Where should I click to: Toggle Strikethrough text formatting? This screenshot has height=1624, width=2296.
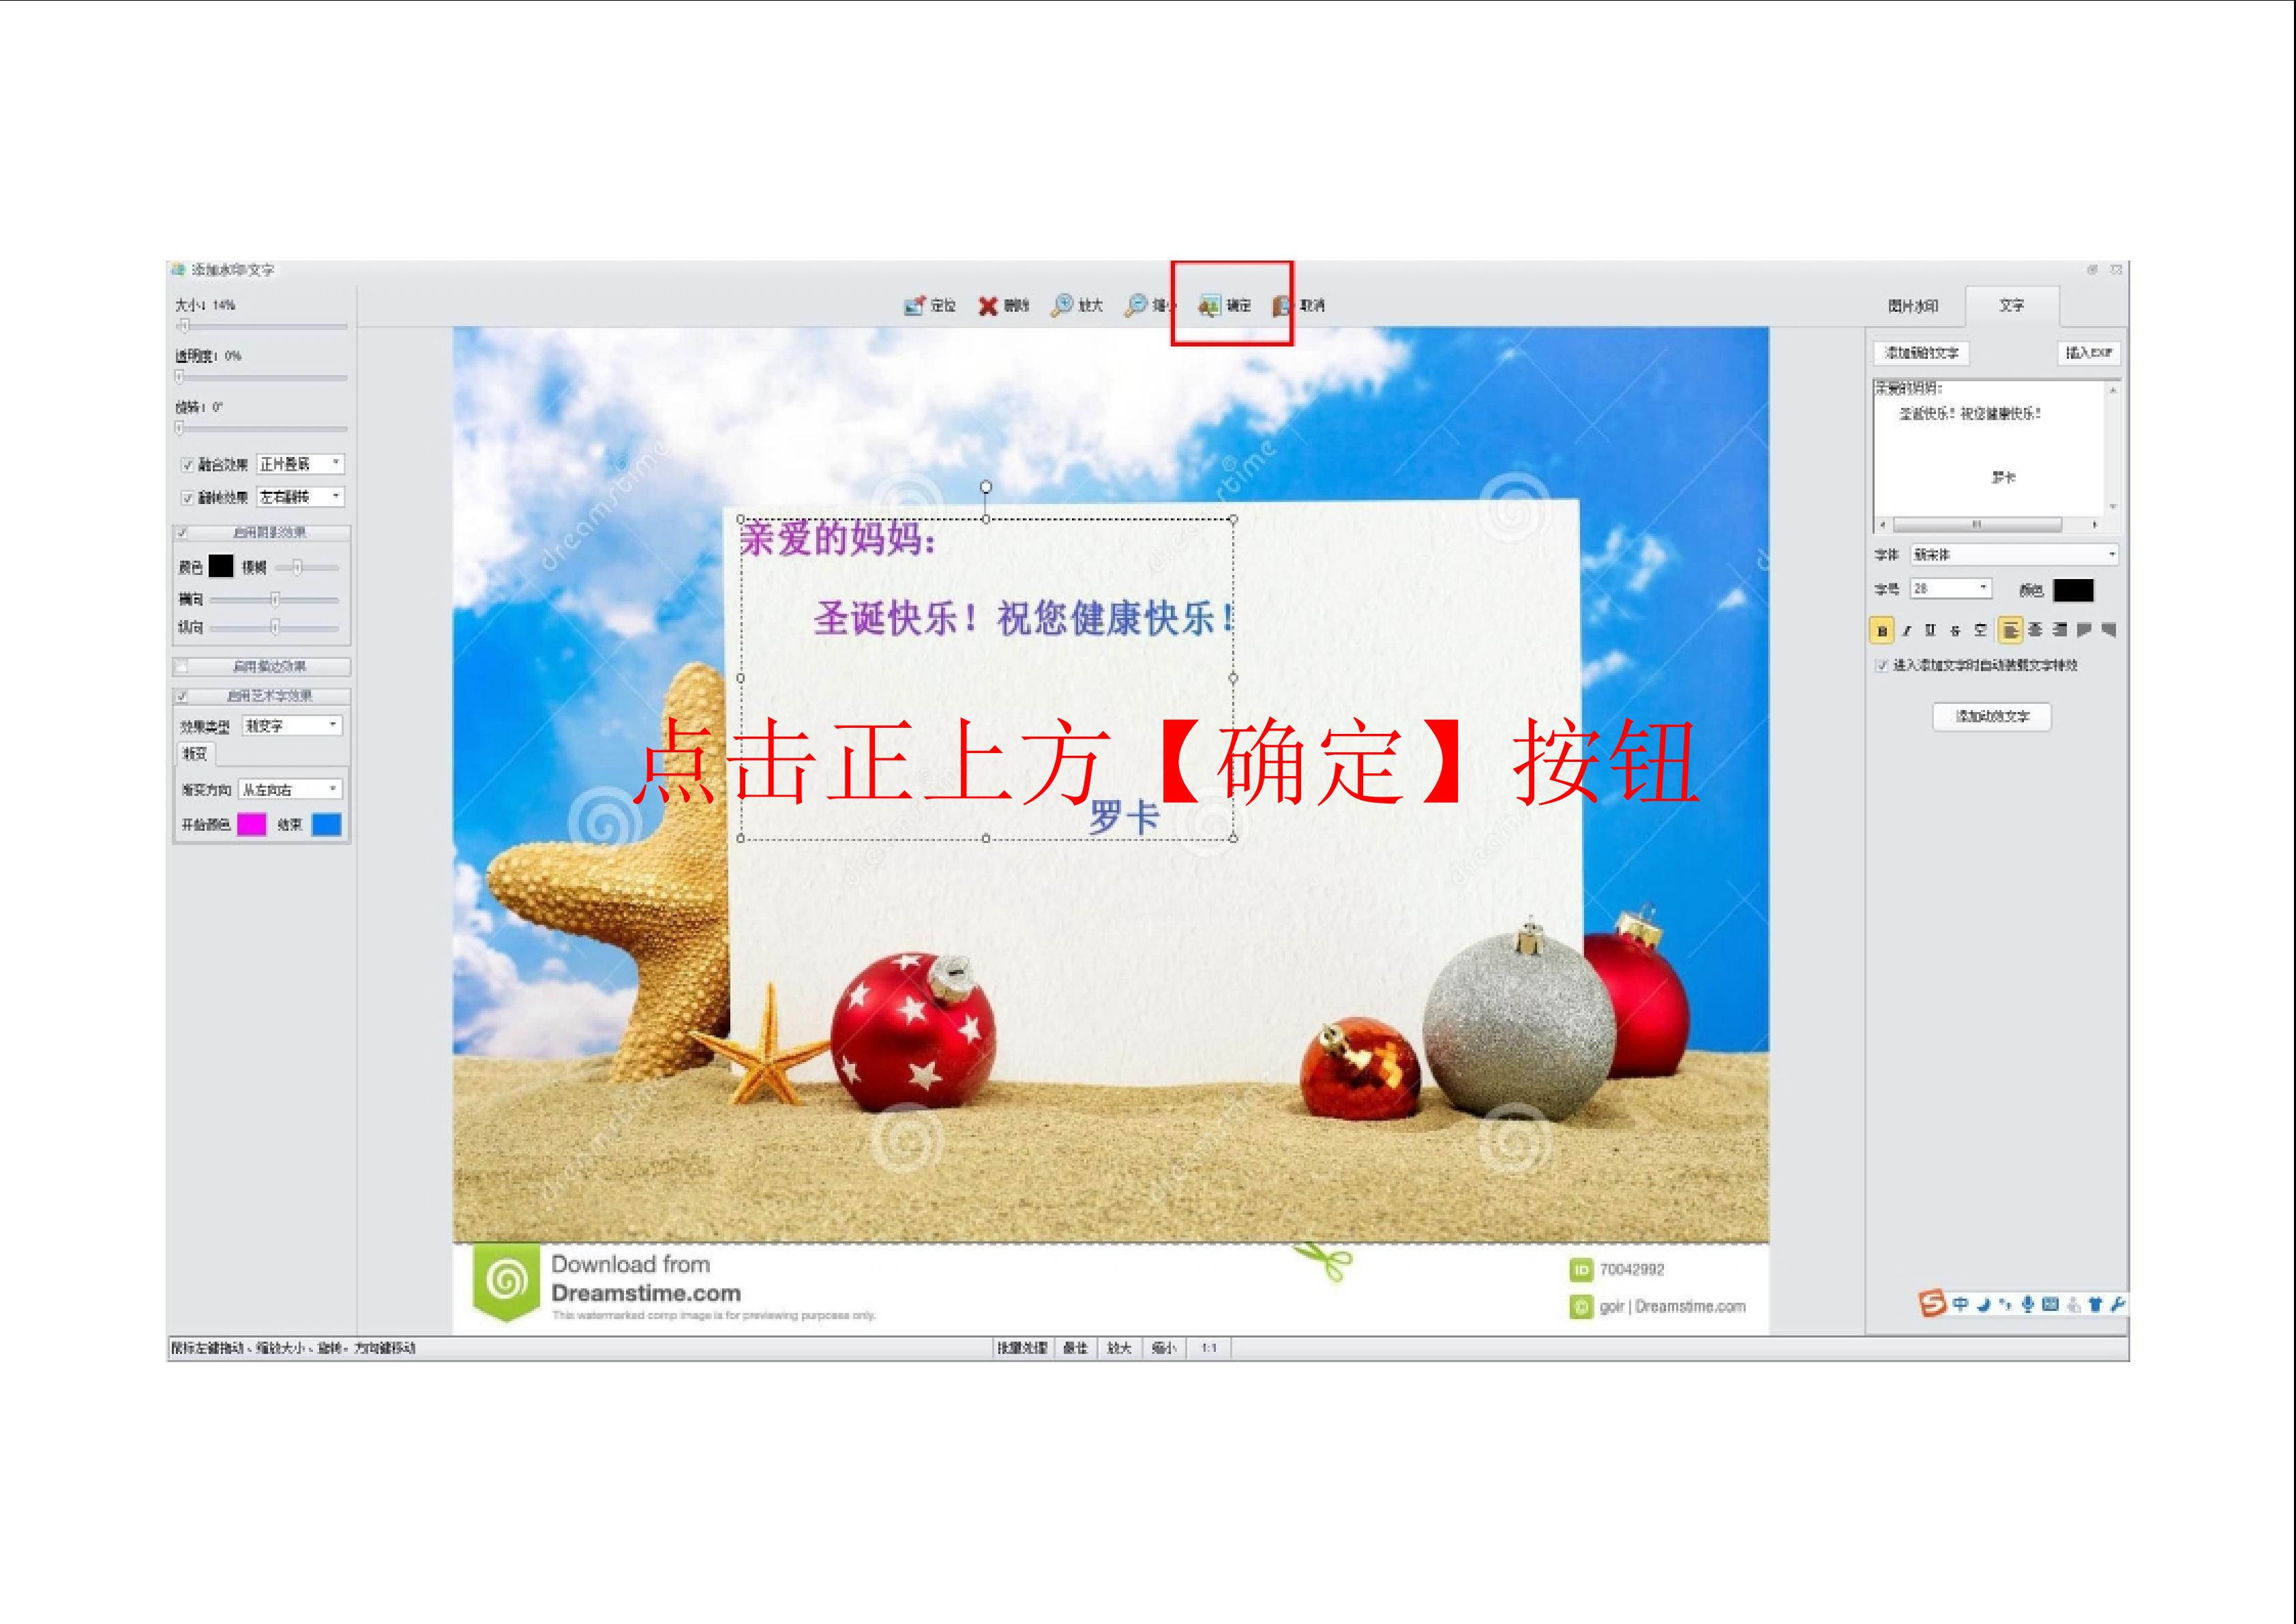[x=1956, y=631]
